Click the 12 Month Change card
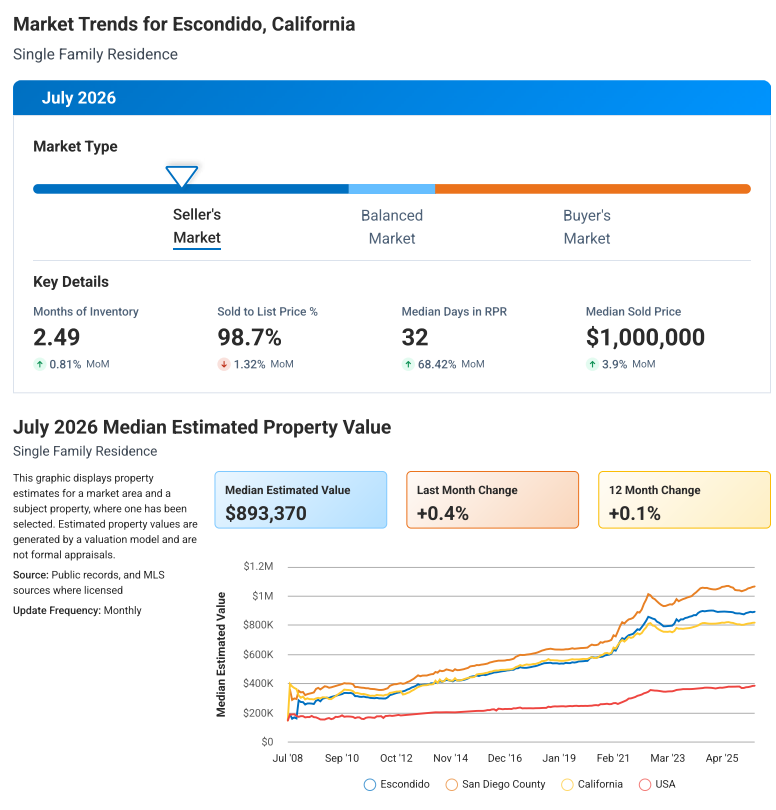The image size is (776, 810). tap(684, 500)
